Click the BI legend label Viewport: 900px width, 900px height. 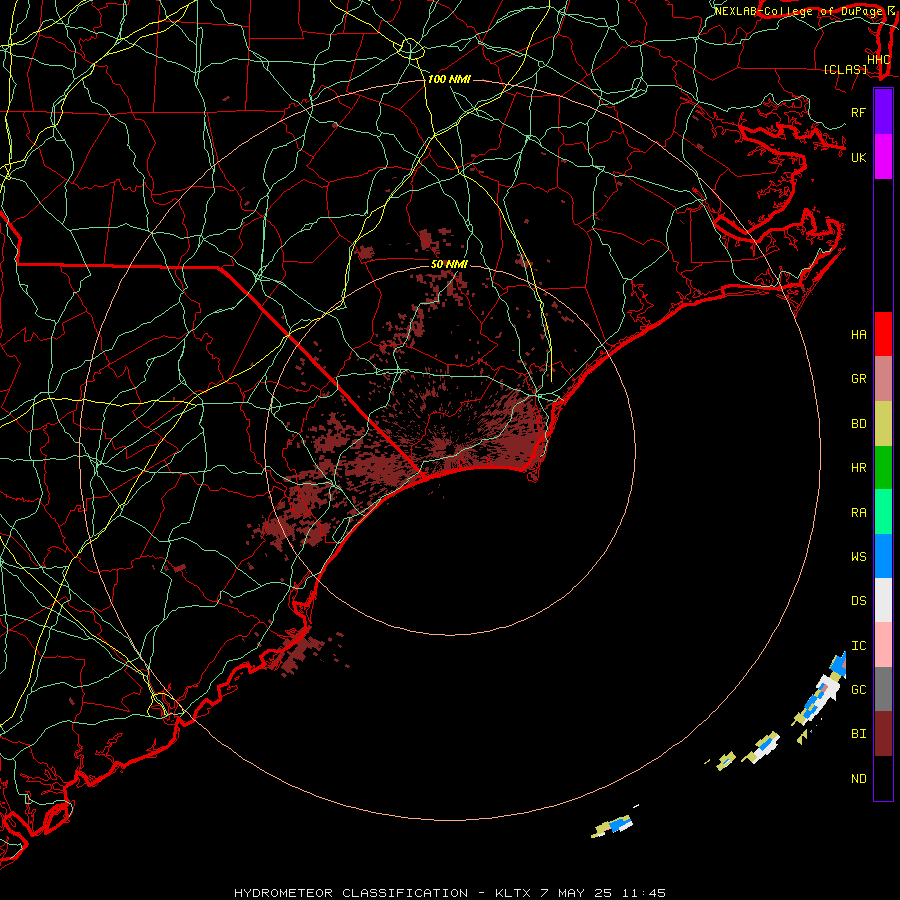[858, 734]
